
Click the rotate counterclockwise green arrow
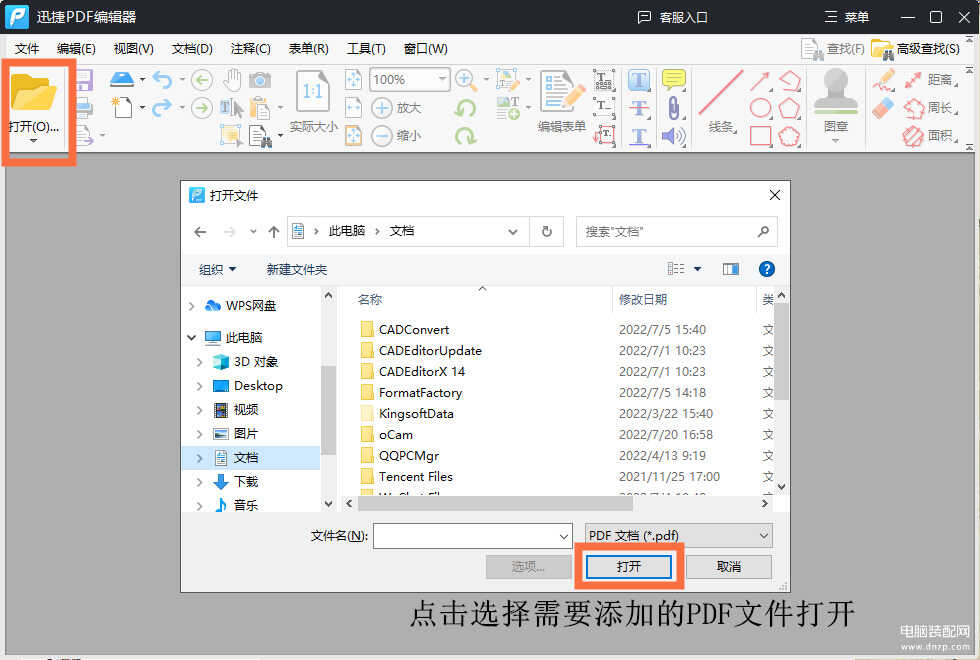465,108
